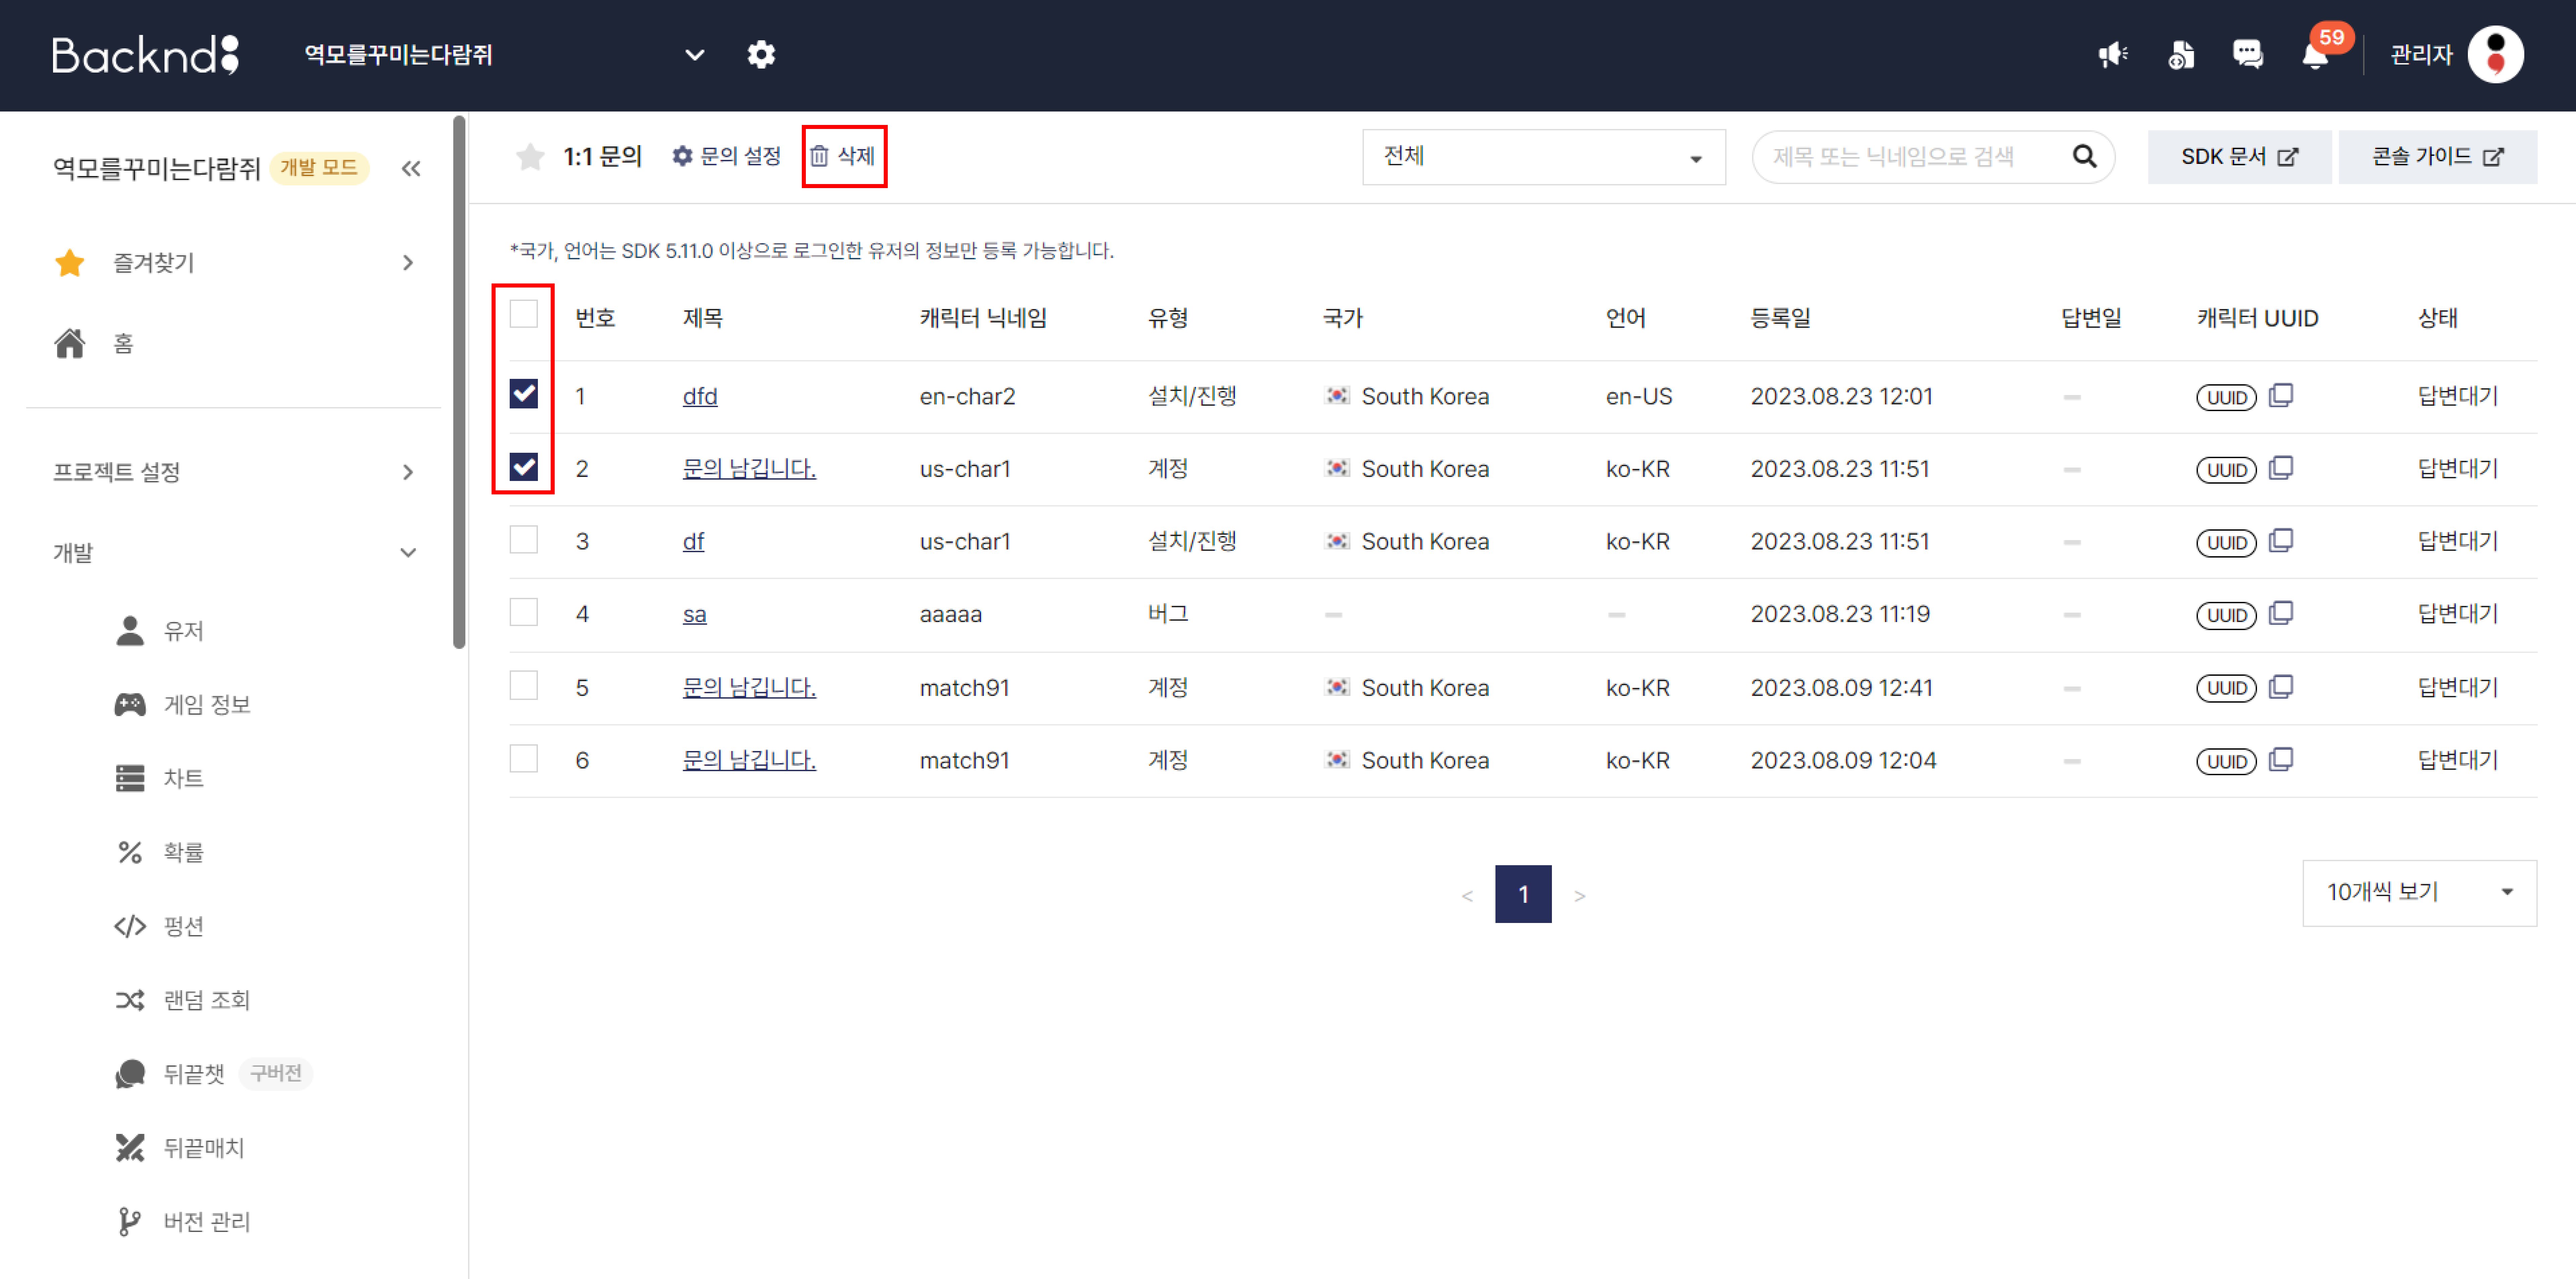Check row 3 df checkbox
Image resolution: width=2576 pixels, height=1279 pixels.
tap(524, 540)
